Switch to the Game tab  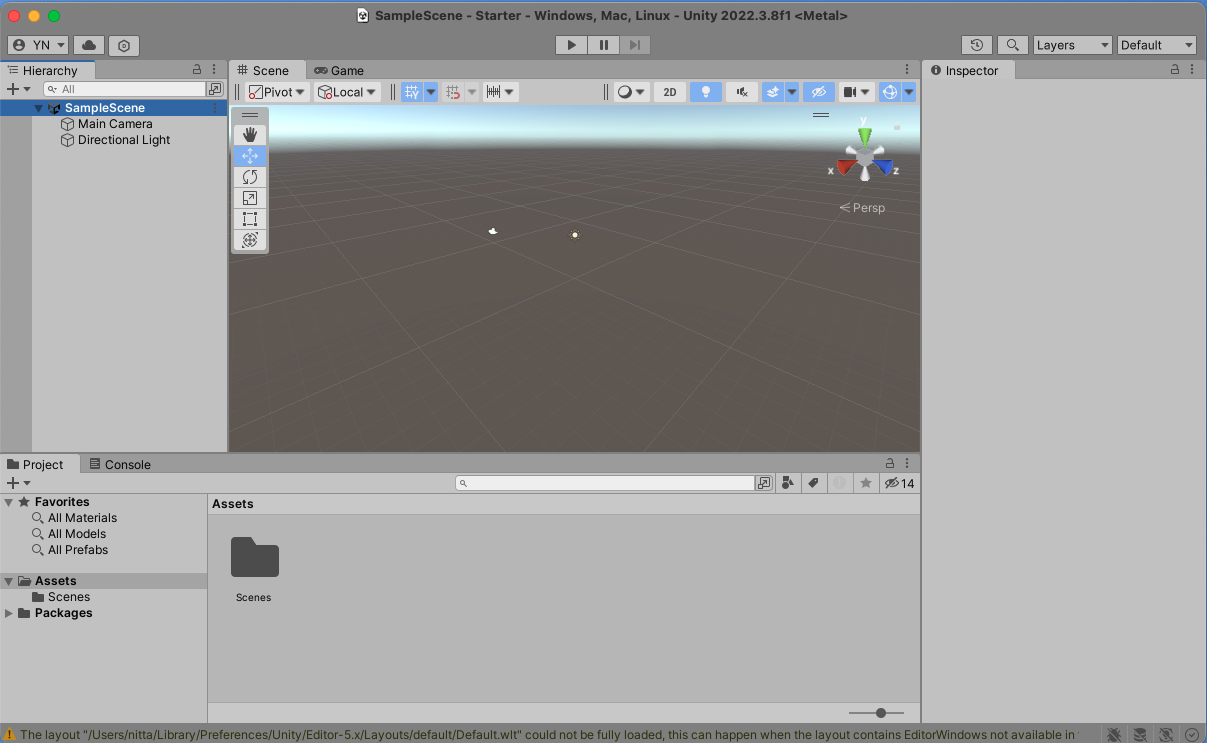coord(339,70)
